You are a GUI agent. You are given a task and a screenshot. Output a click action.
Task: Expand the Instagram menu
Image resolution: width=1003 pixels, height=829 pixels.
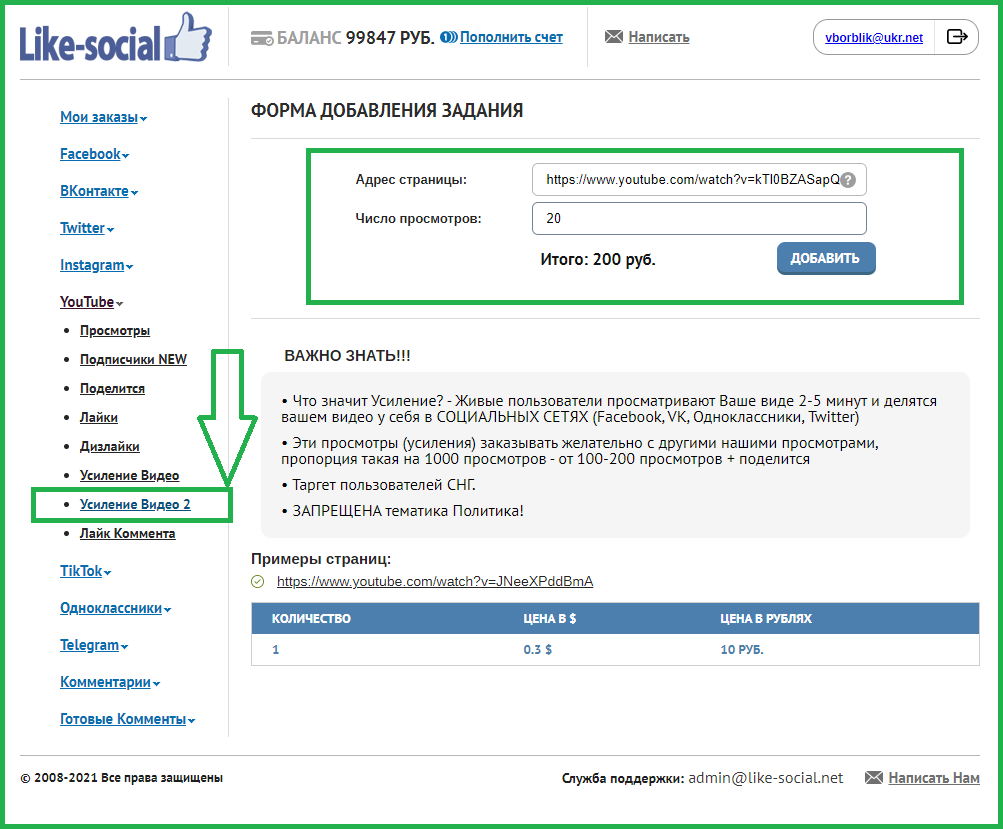97,265
